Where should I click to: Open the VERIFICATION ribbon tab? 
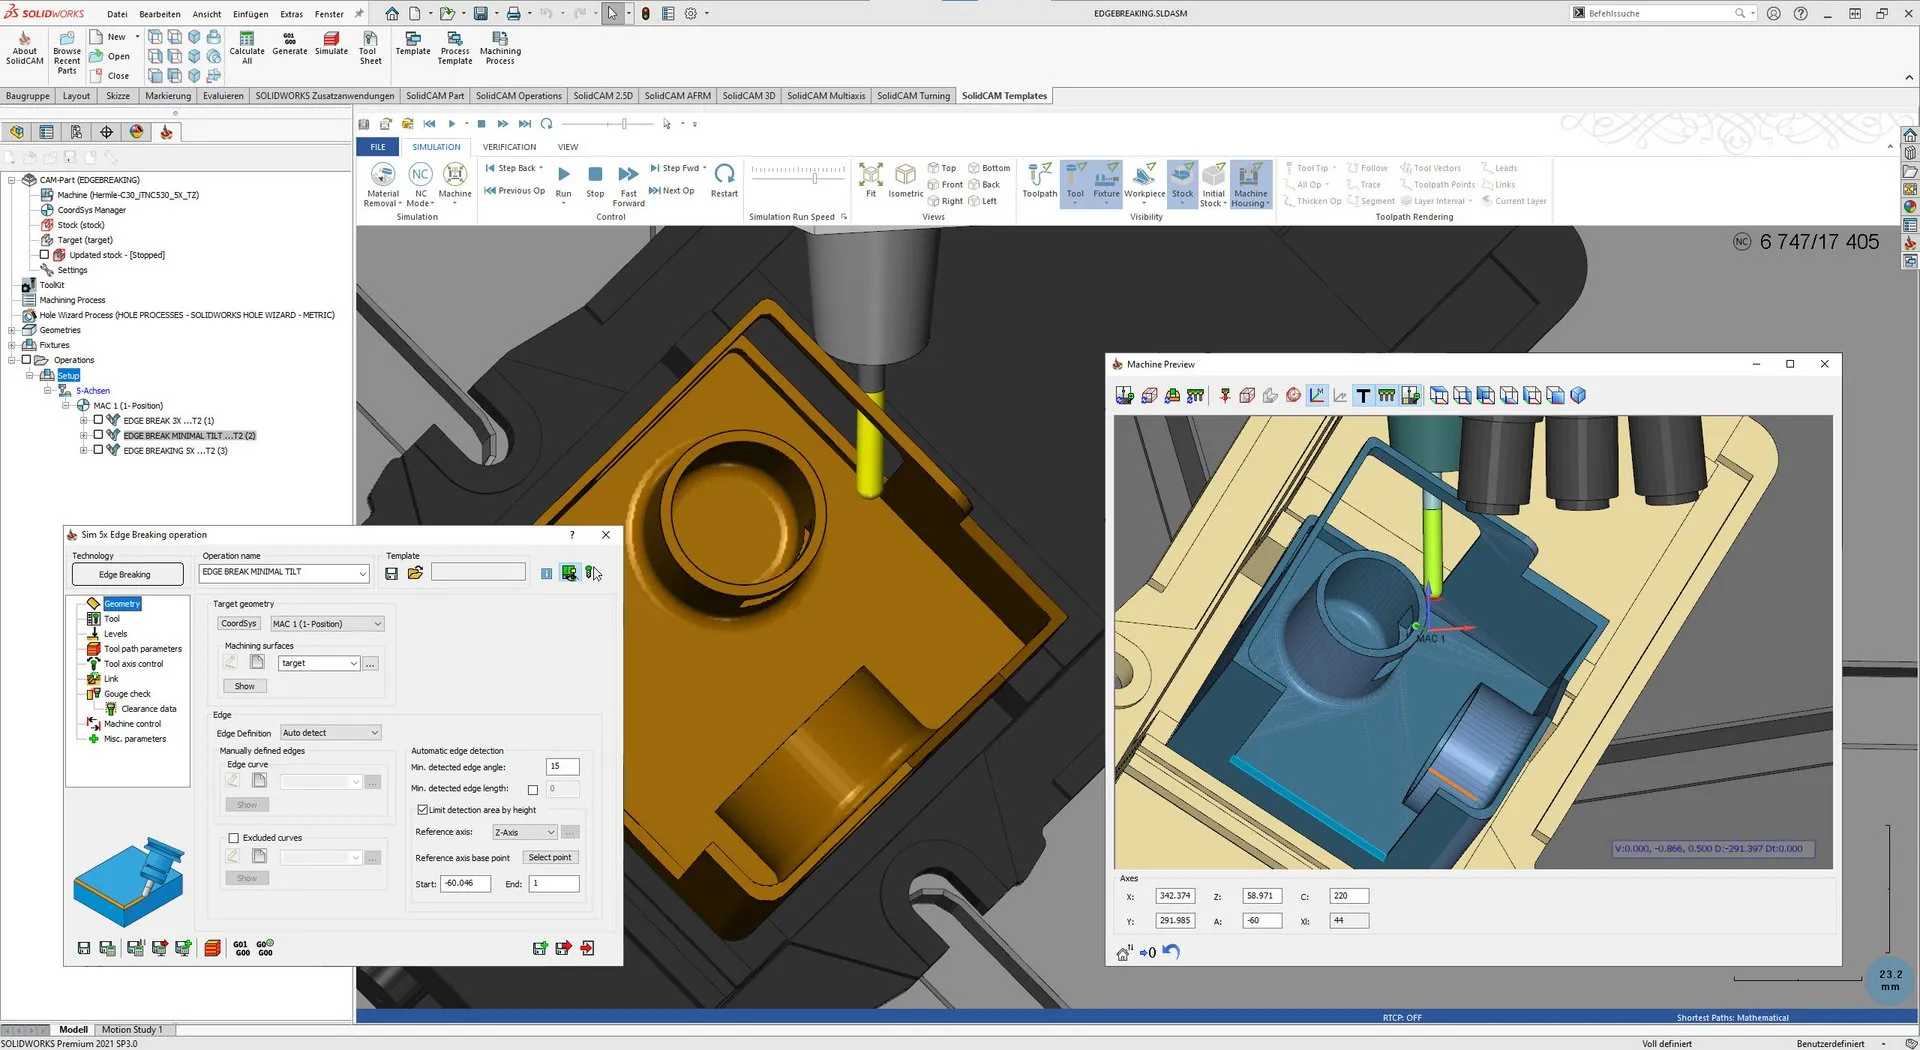point(510,147)
